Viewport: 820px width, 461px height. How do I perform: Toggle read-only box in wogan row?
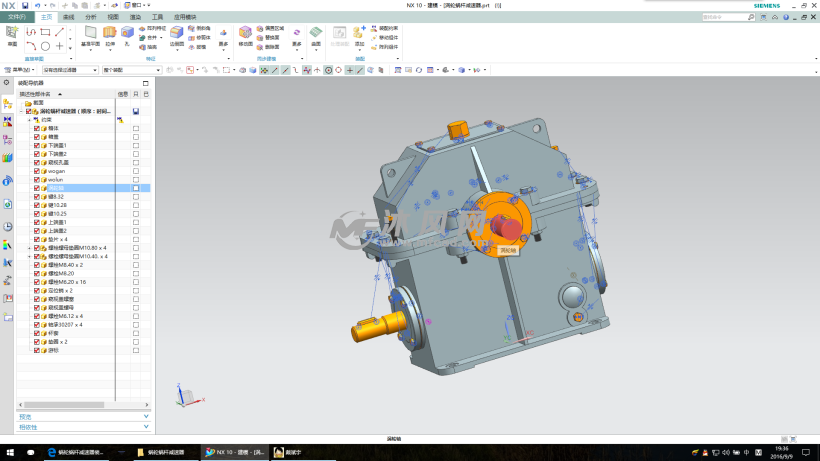136,171
